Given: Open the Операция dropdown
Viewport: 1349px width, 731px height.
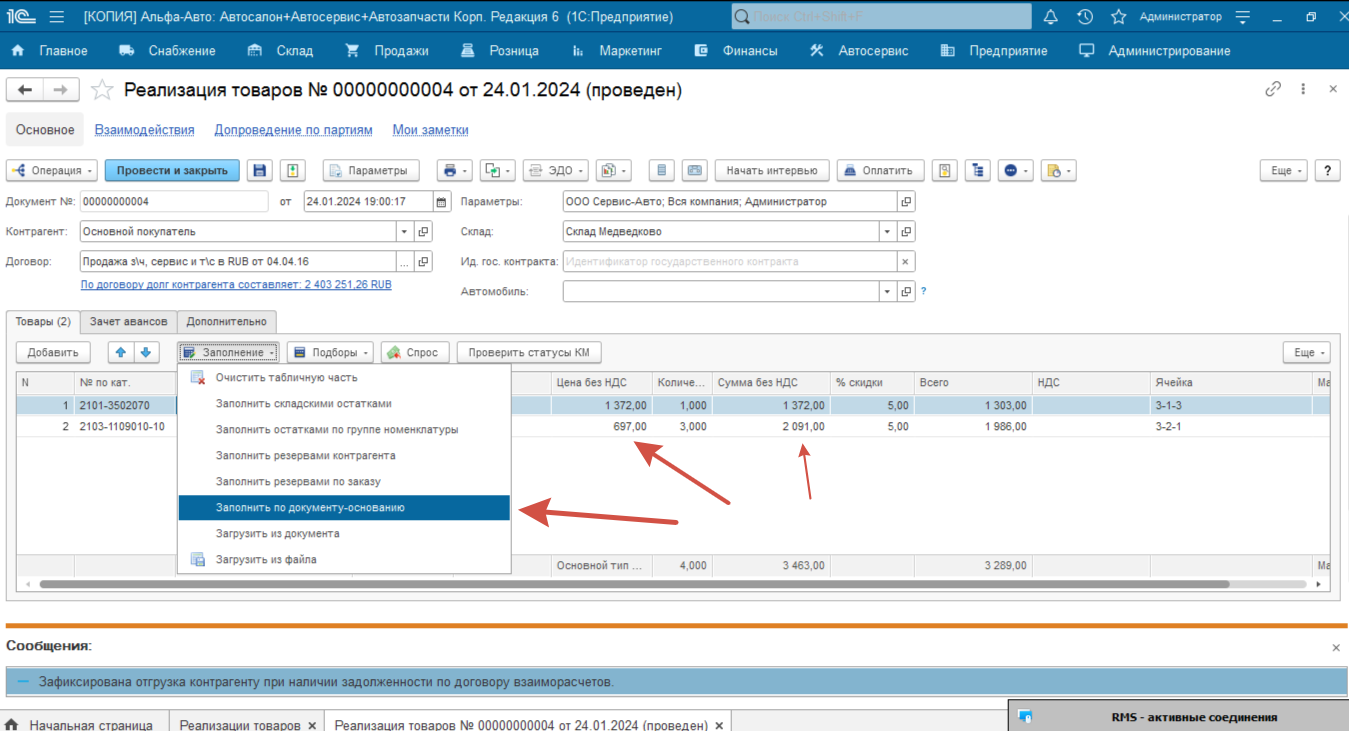Looking at the screenshot, I should 52,171.
